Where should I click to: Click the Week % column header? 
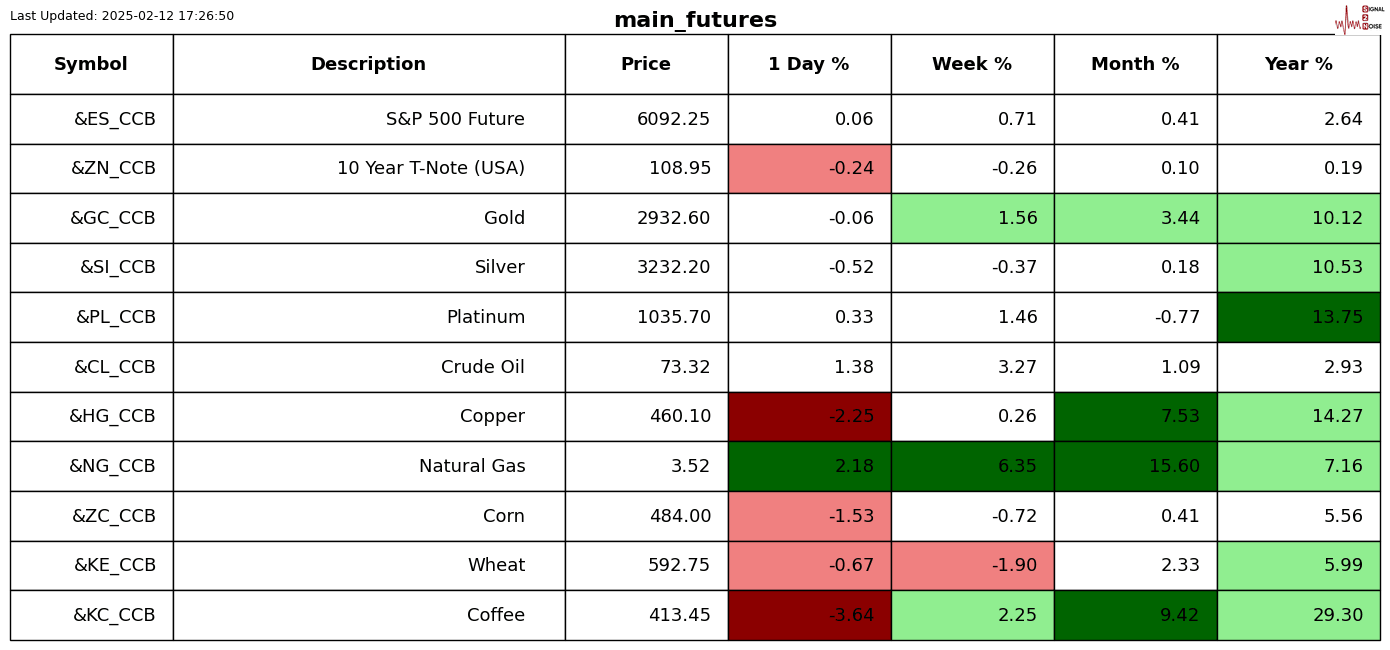972,64
